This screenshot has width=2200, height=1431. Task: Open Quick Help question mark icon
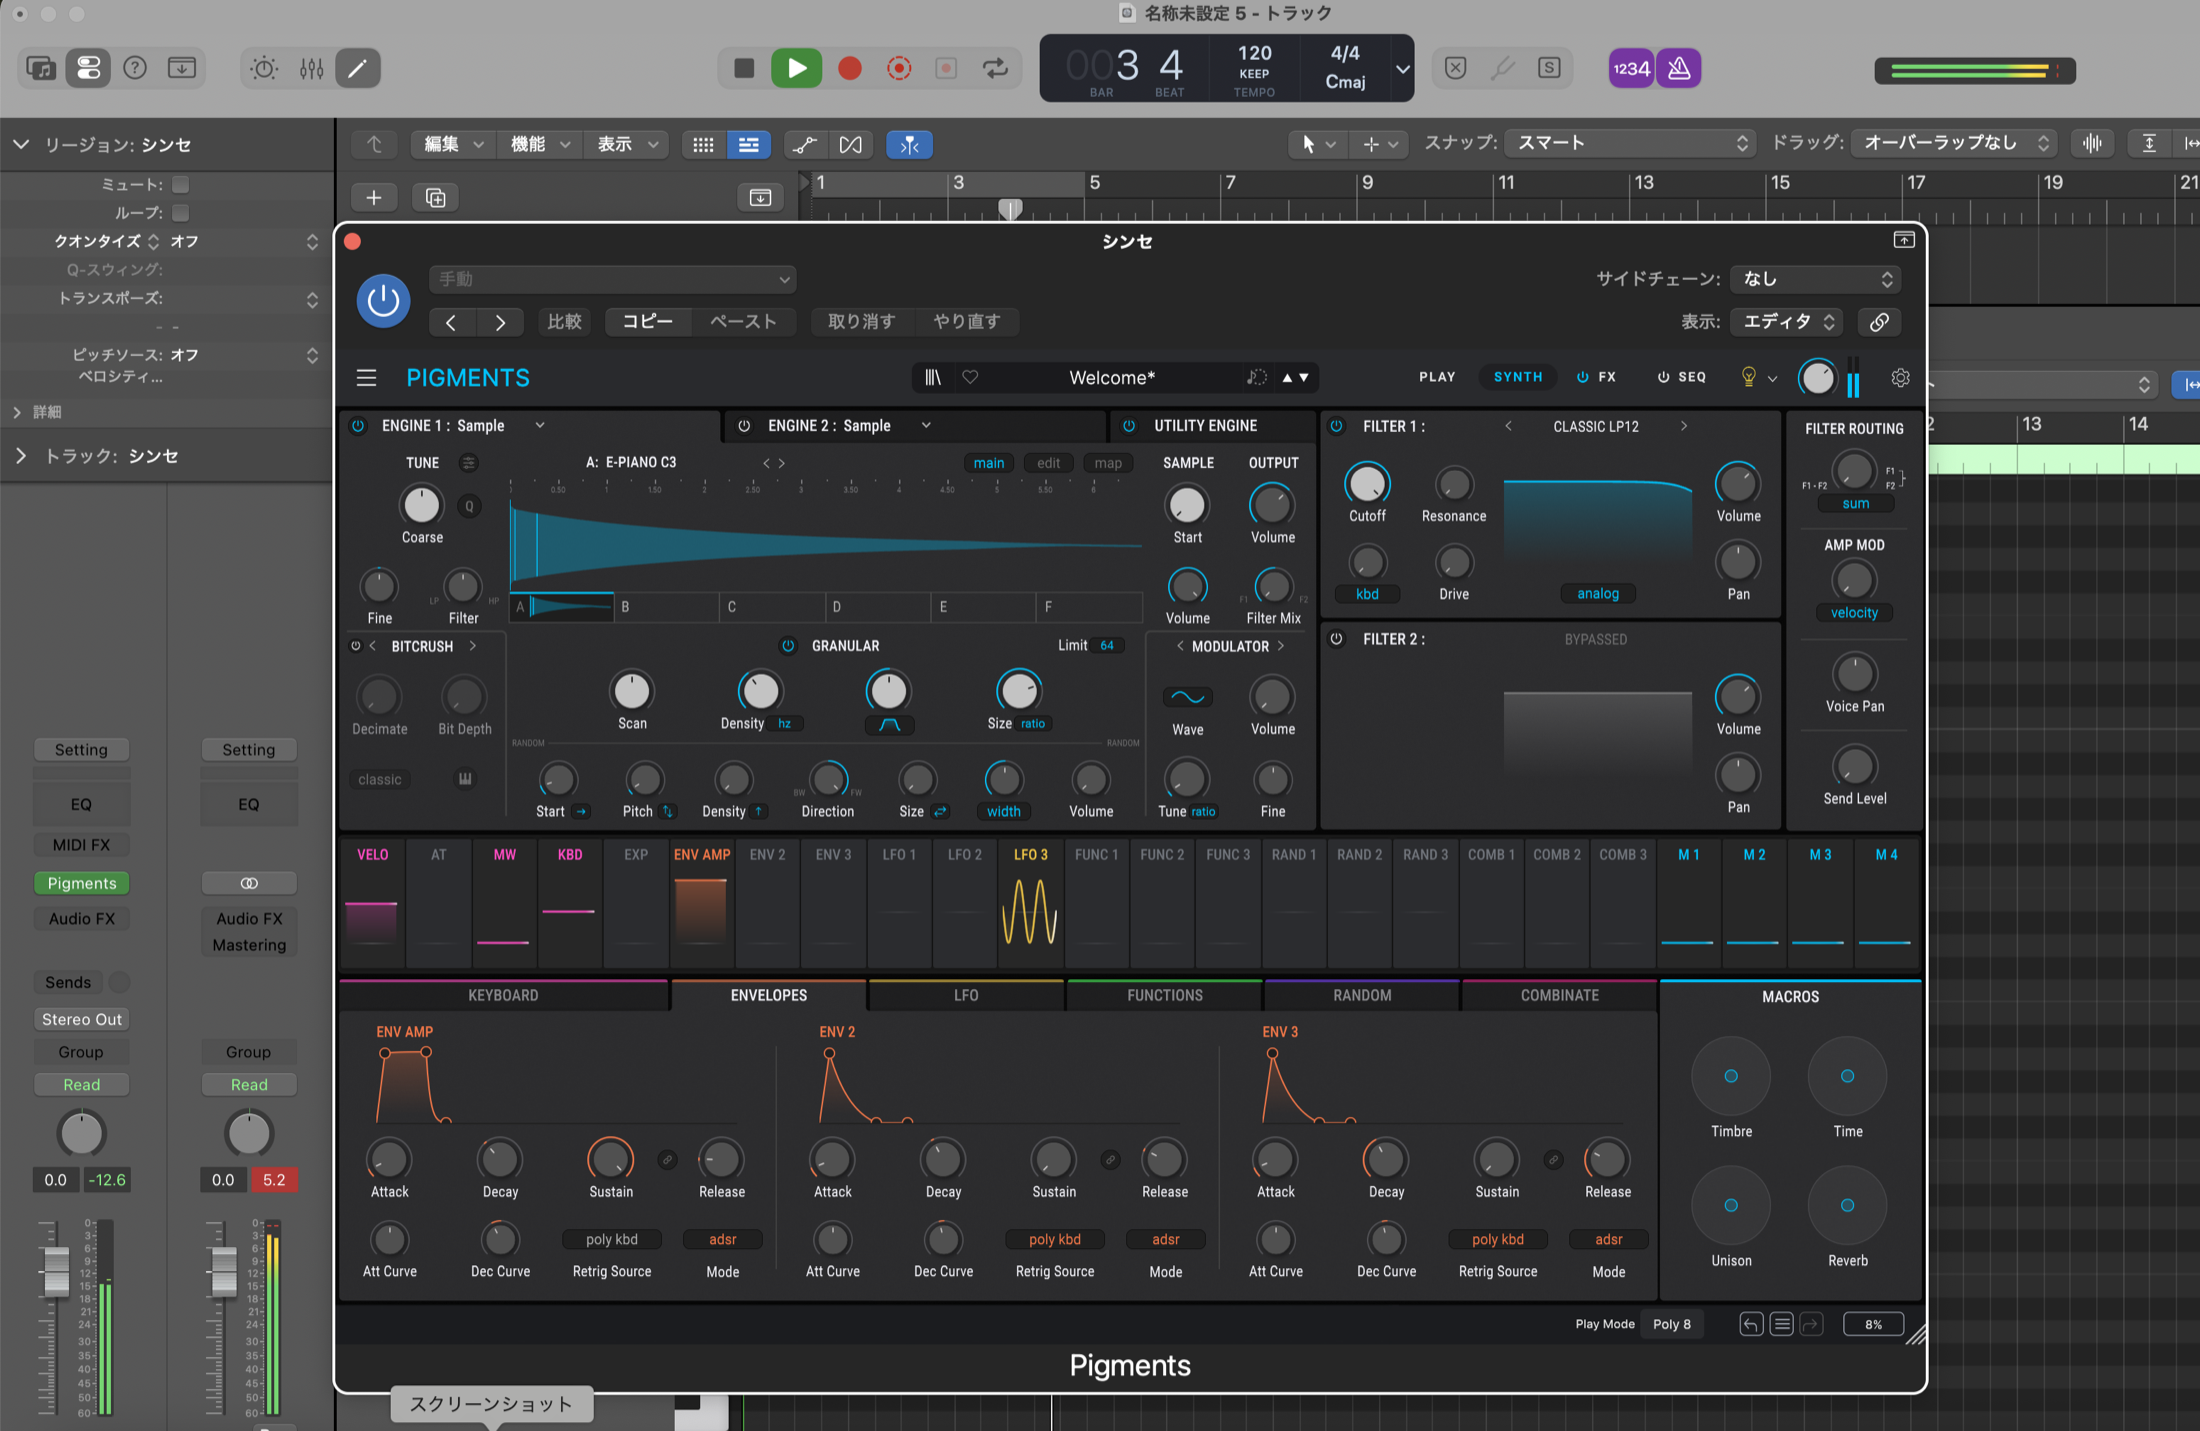point(135,68)
